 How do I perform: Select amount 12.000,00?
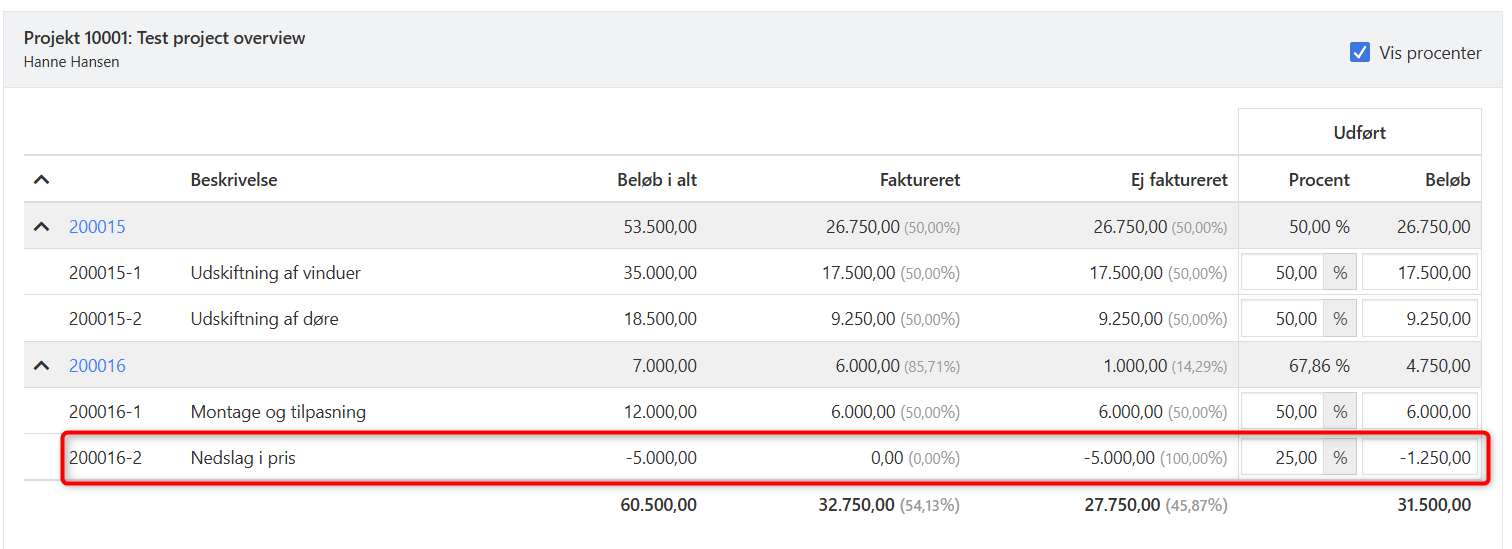click(660, 412)
